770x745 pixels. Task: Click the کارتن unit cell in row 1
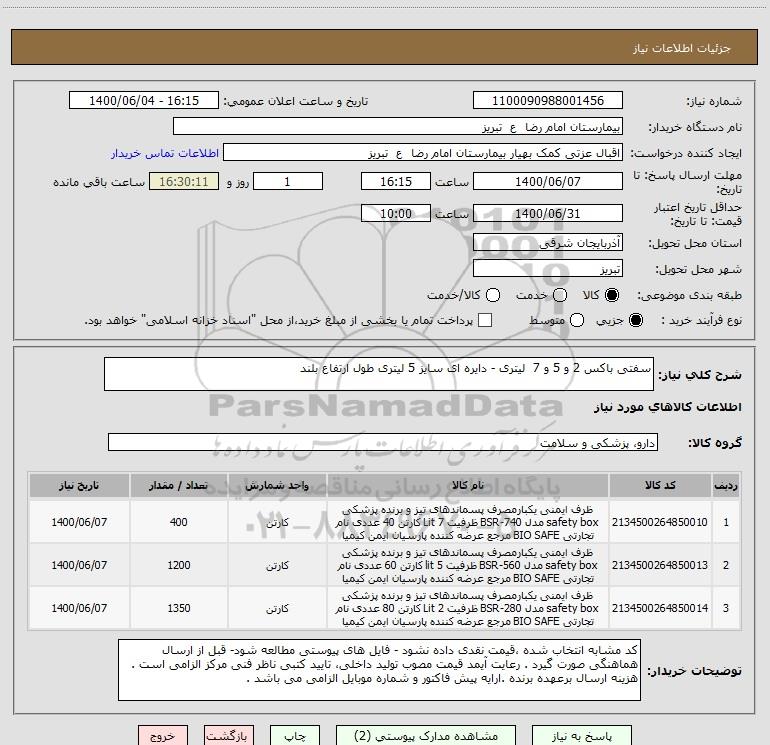pos(277,523)
